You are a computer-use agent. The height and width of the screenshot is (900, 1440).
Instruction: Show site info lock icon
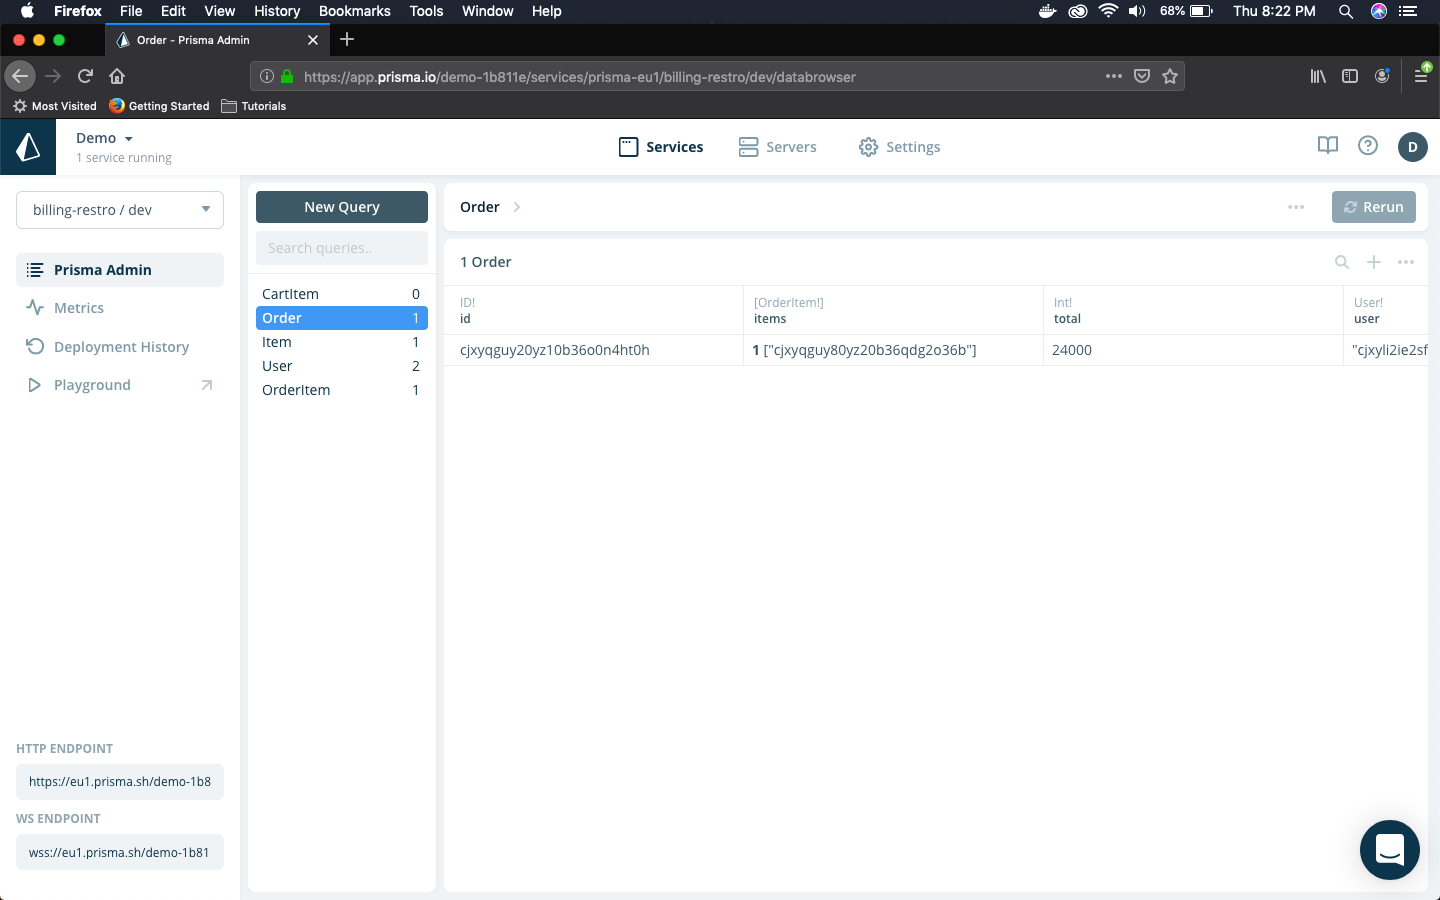tap(287, 76)
